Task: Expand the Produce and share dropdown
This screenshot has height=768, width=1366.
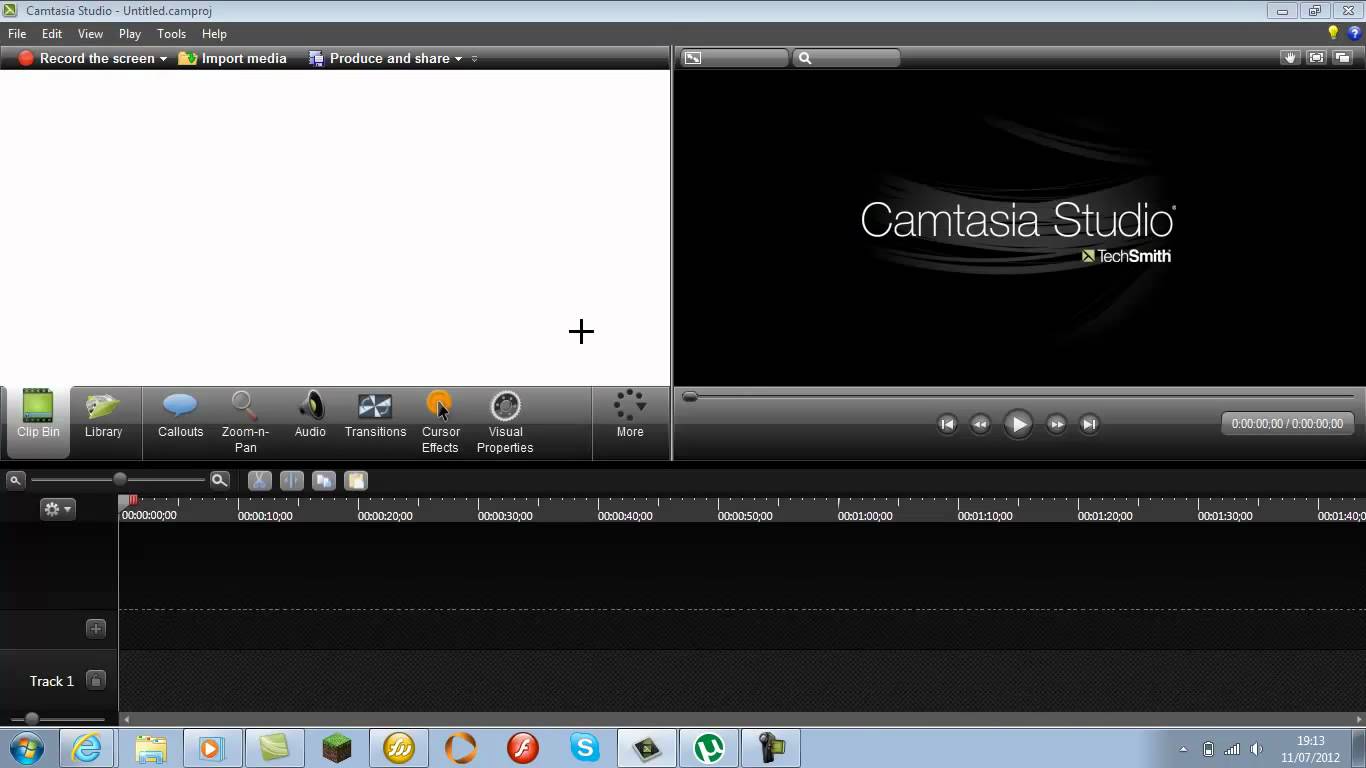Action: coord(458,59)
